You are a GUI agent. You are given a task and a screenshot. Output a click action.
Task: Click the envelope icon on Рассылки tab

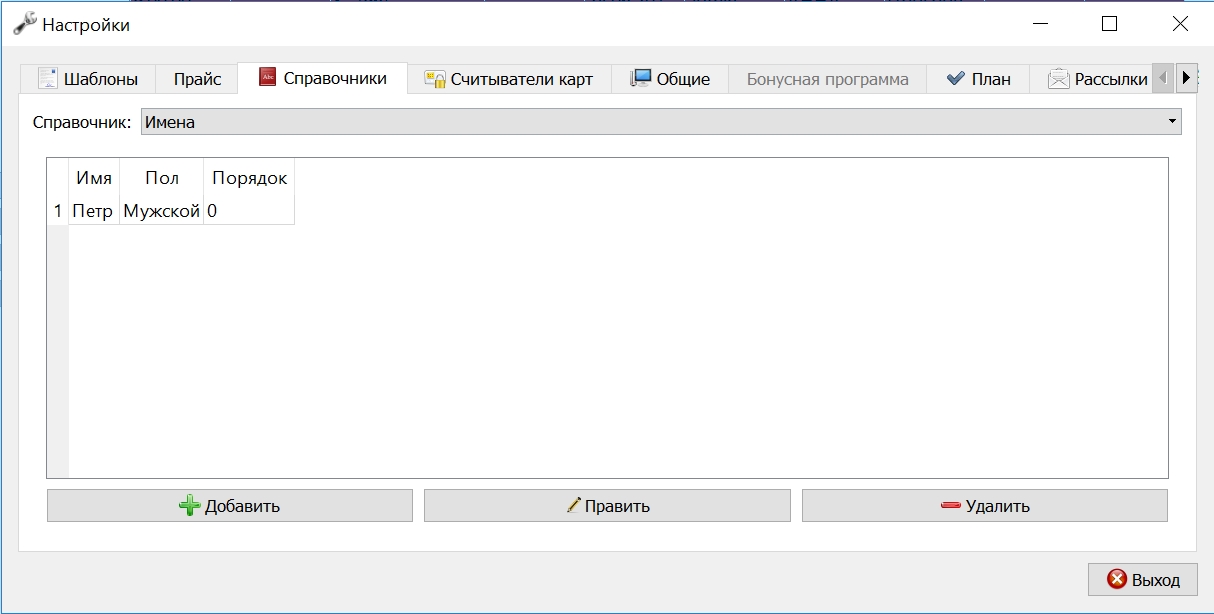point(1059,79)
